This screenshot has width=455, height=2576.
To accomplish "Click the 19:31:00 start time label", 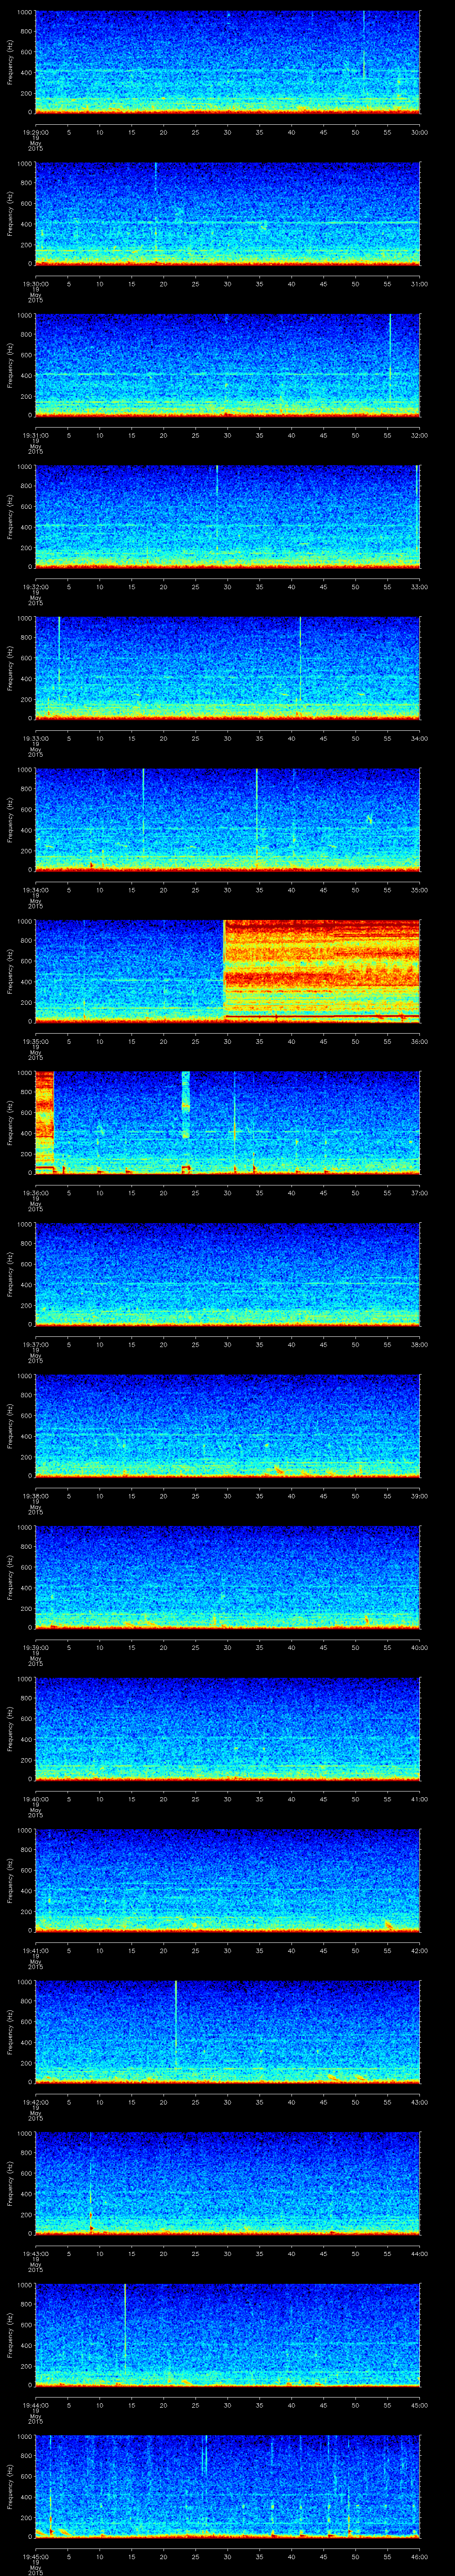I will (35, 434).
